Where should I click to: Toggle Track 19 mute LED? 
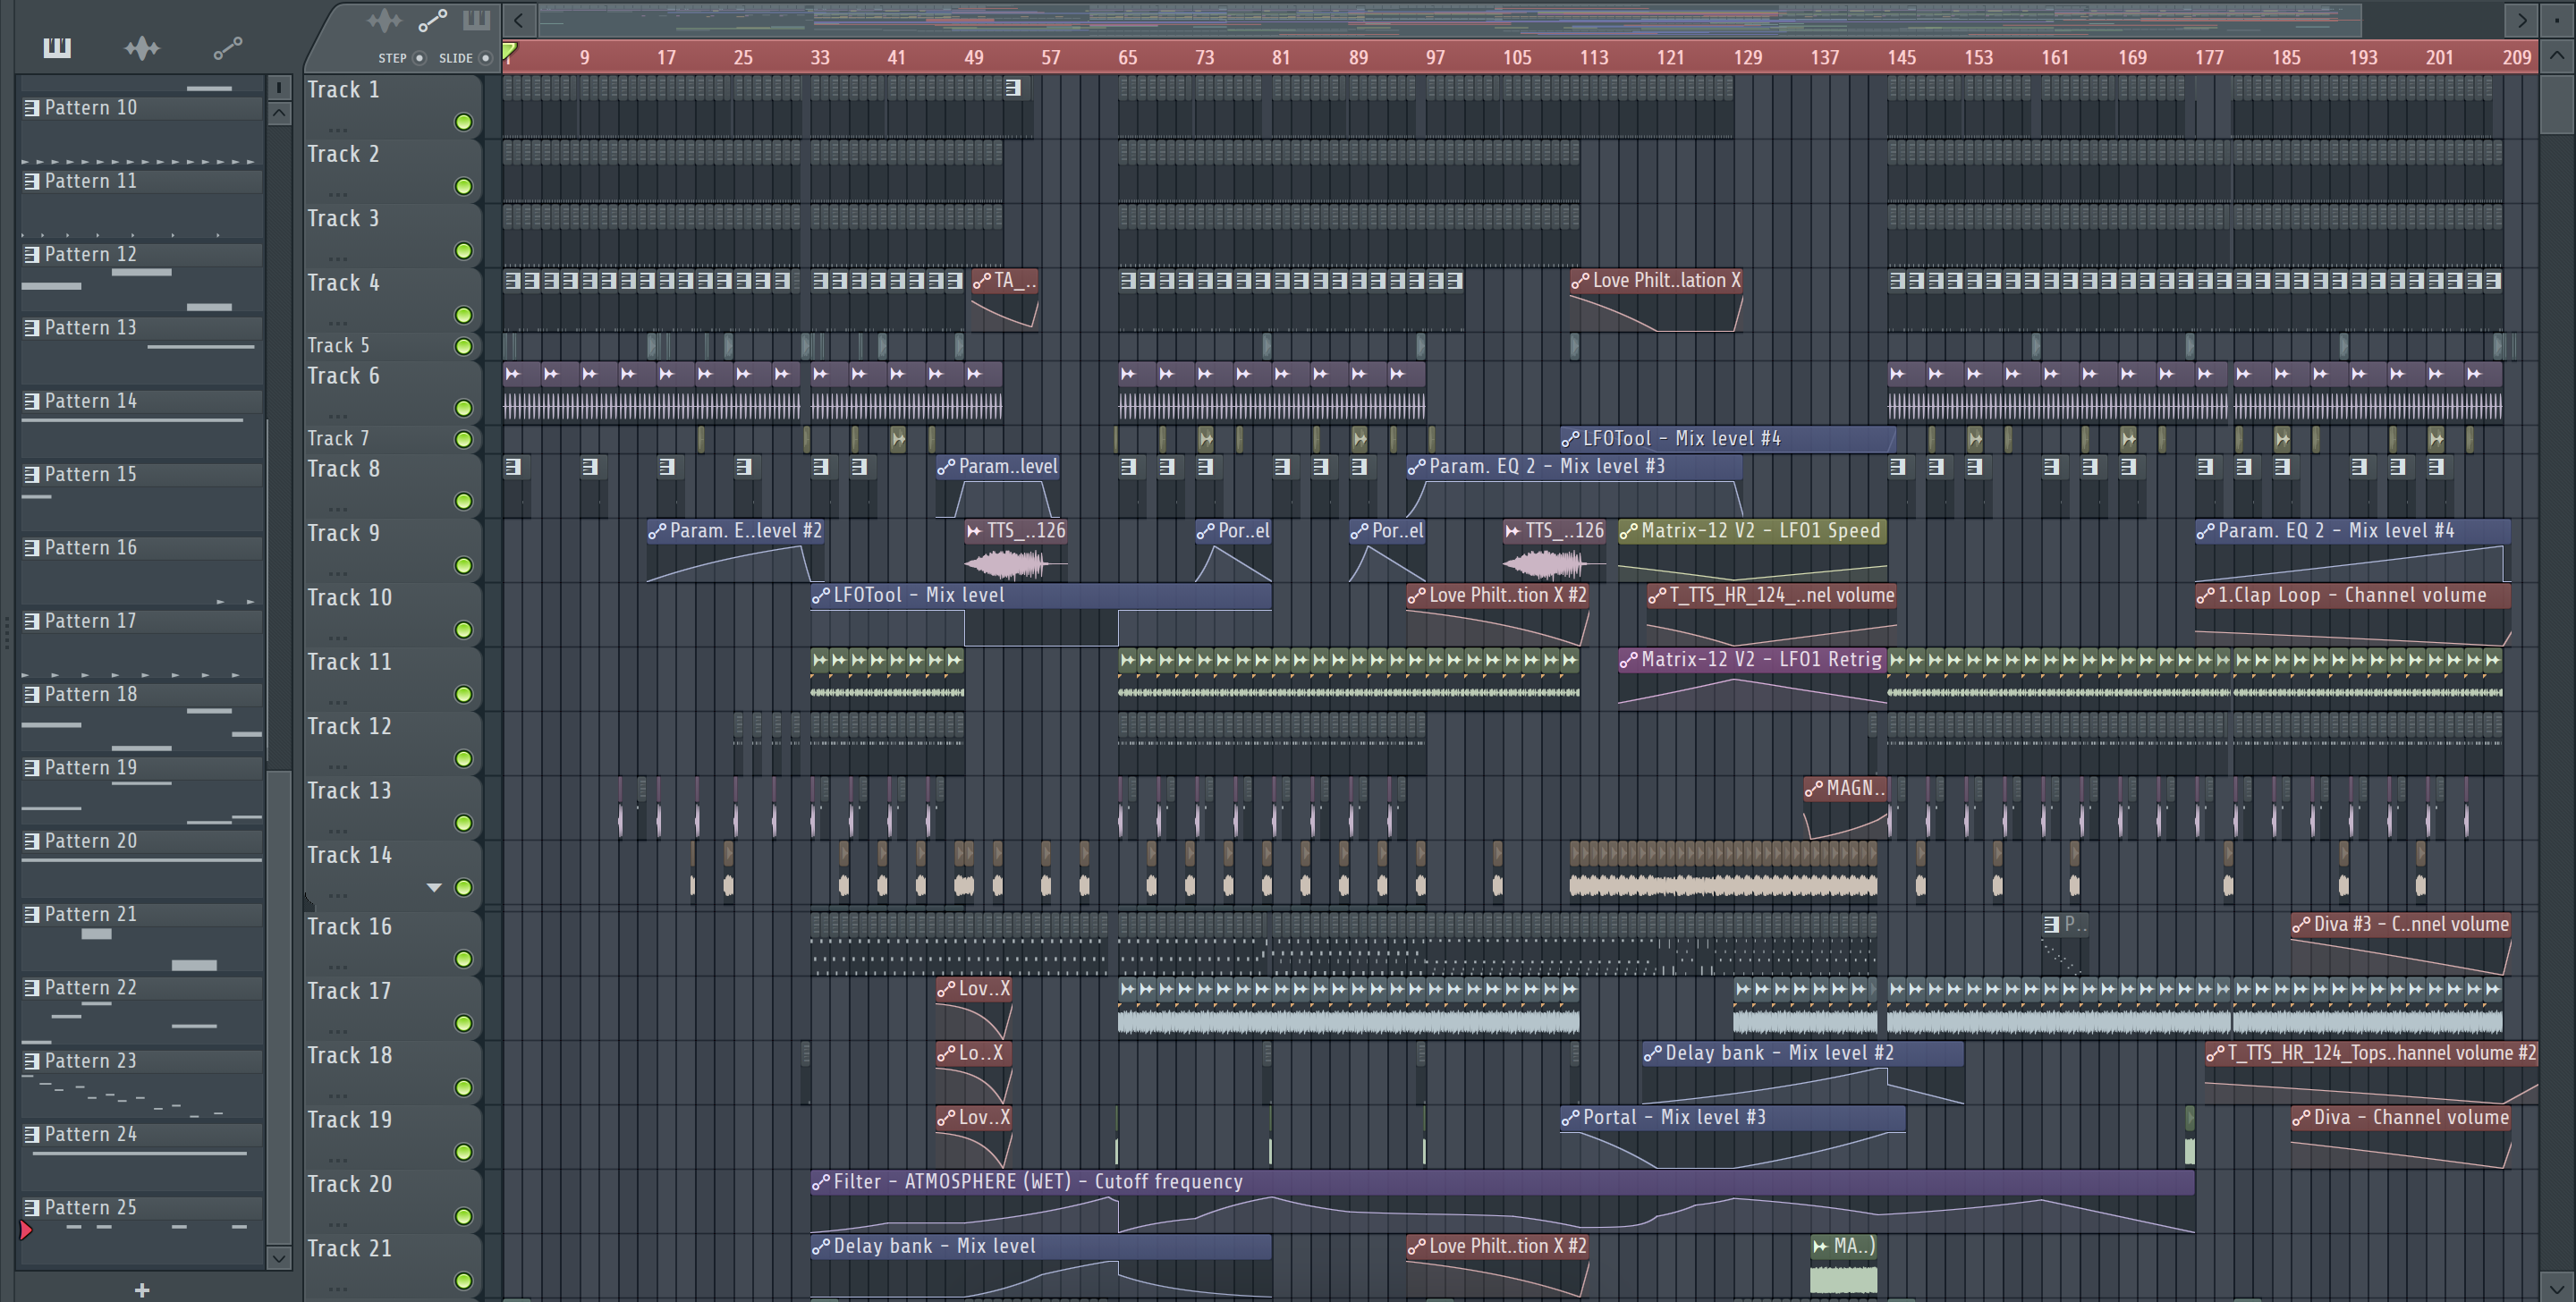[464, 1152]
